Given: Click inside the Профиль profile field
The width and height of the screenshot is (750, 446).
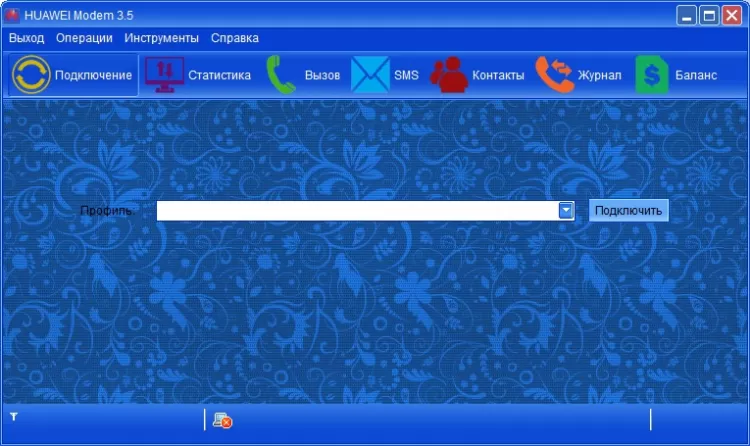Looking at the screenshot, I should point(355,210).
